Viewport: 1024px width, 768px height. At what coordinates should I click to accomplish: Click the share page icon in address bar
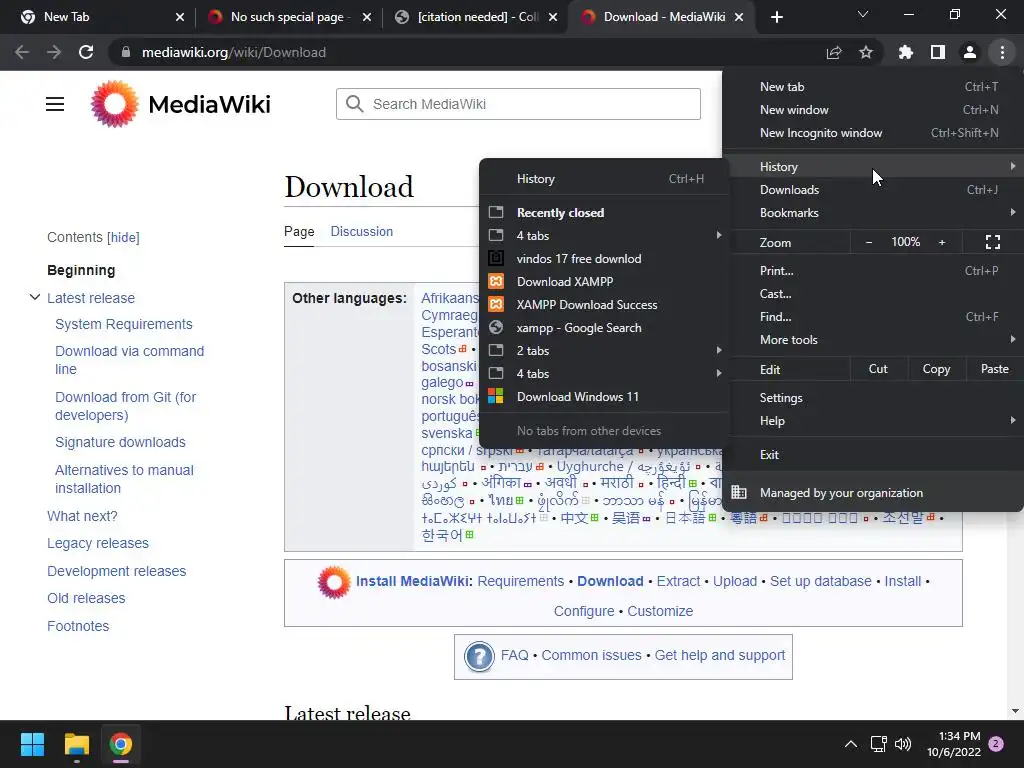(834, 52)
